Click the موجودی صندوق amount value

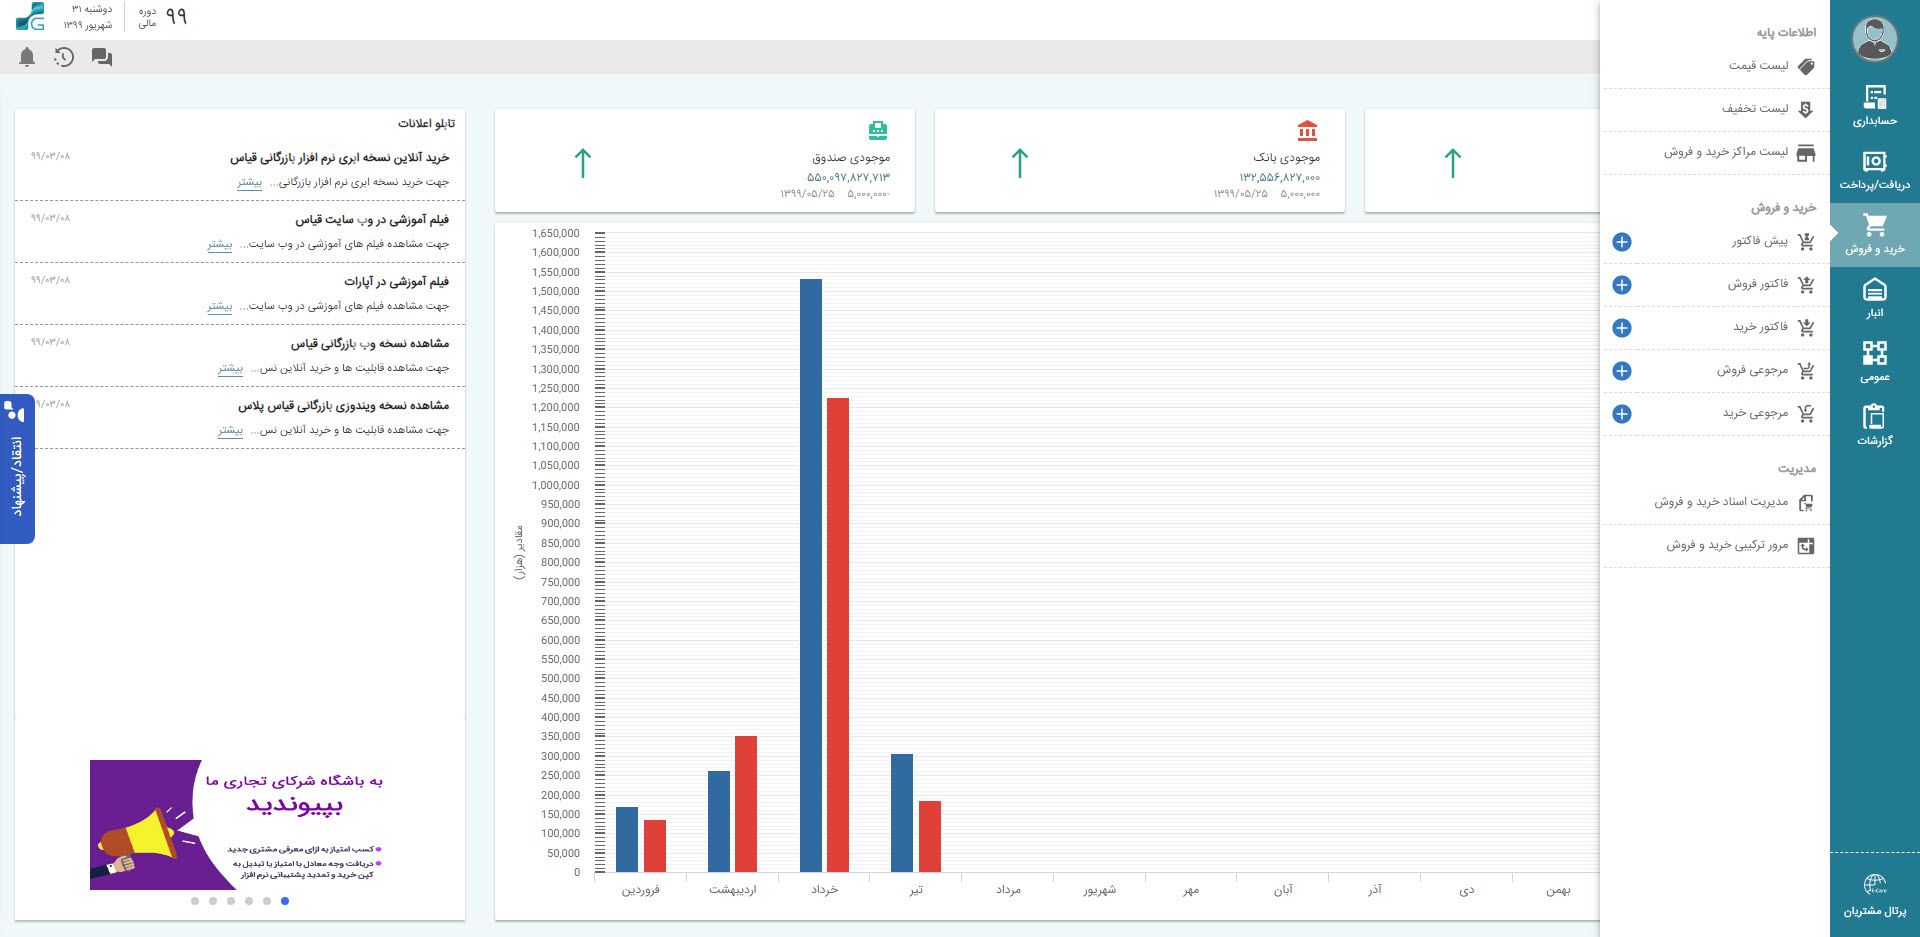(x=848, y=177)
